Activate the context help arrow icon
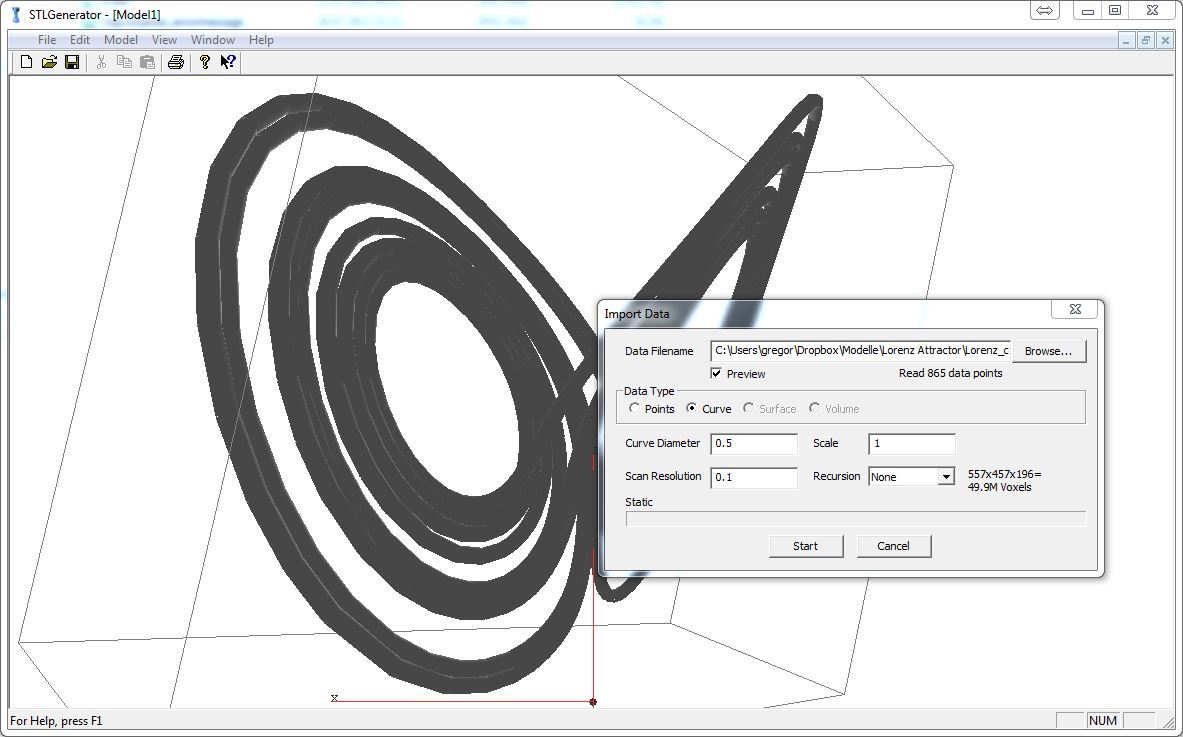Viewport: 1183px width, 737px height. click(228, 62)
